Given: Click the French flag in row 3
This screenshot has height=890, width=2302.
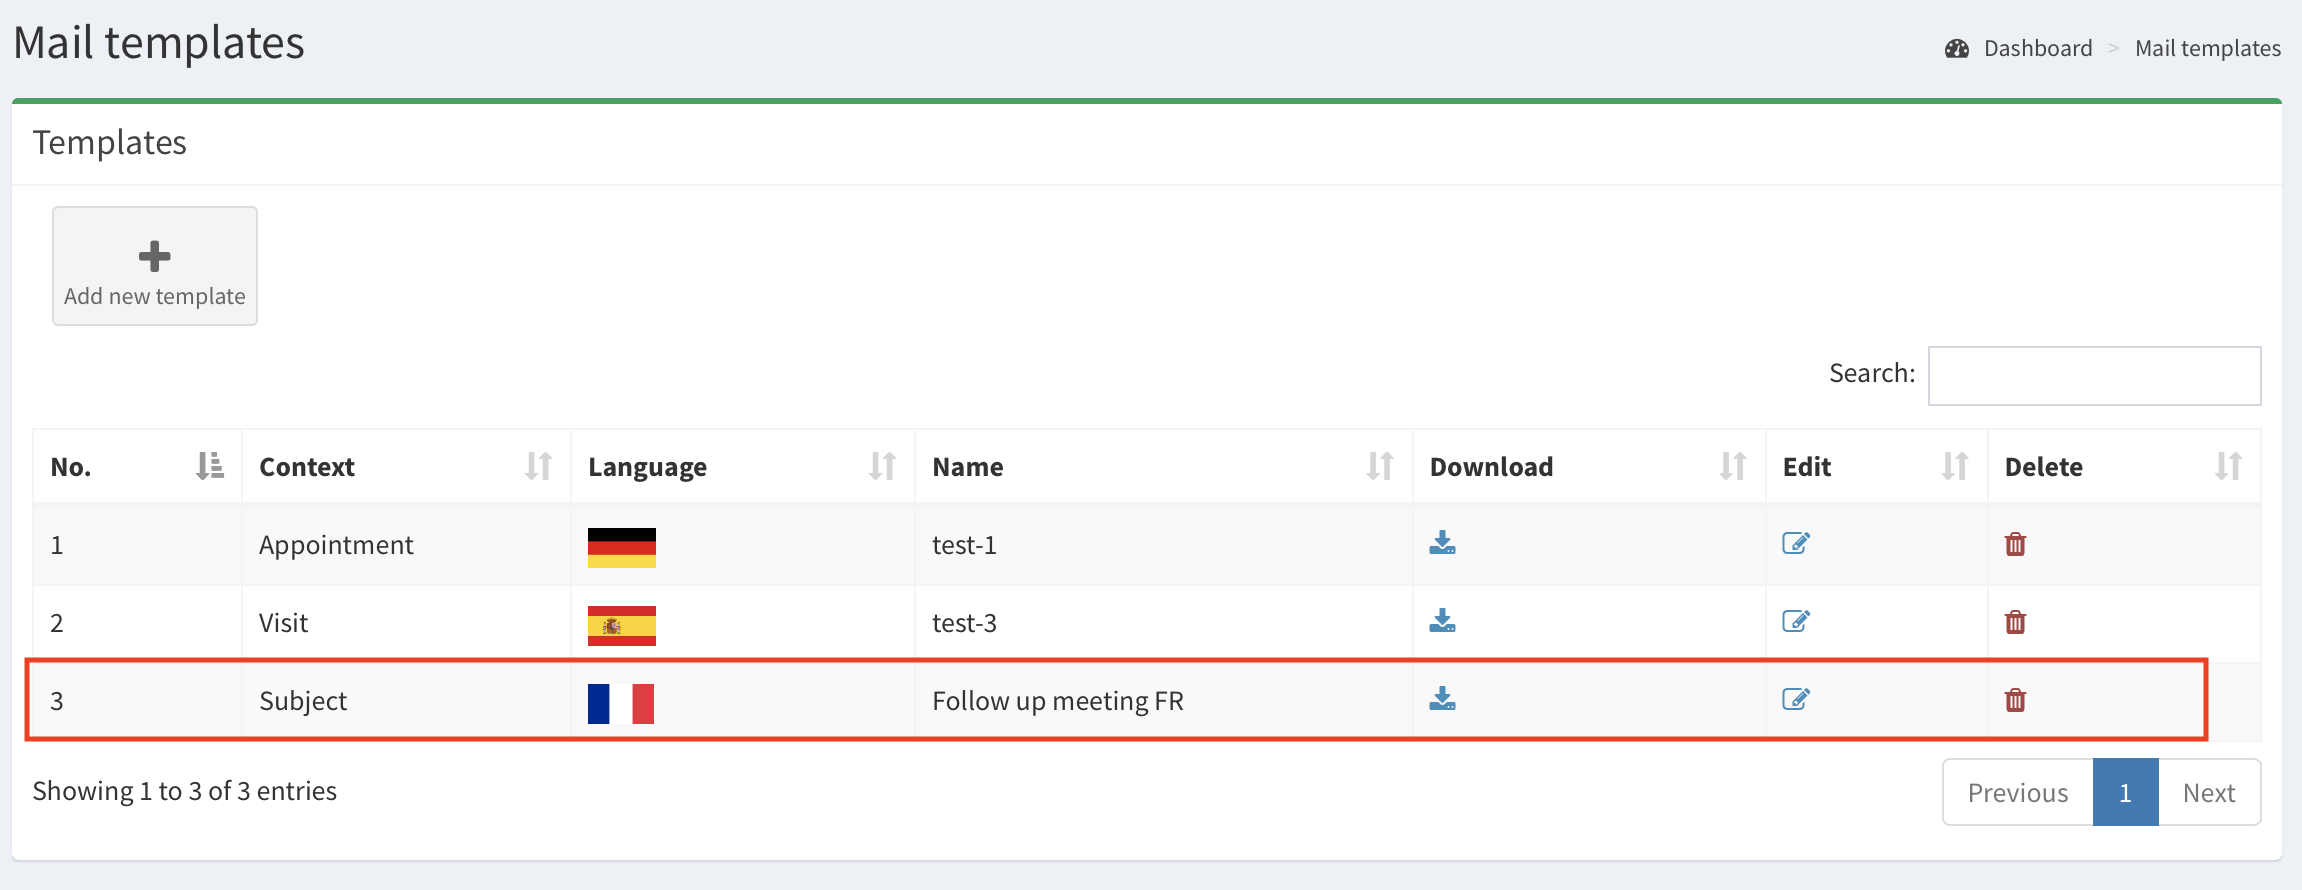Looking at the screenshot, I should [621, 703].
